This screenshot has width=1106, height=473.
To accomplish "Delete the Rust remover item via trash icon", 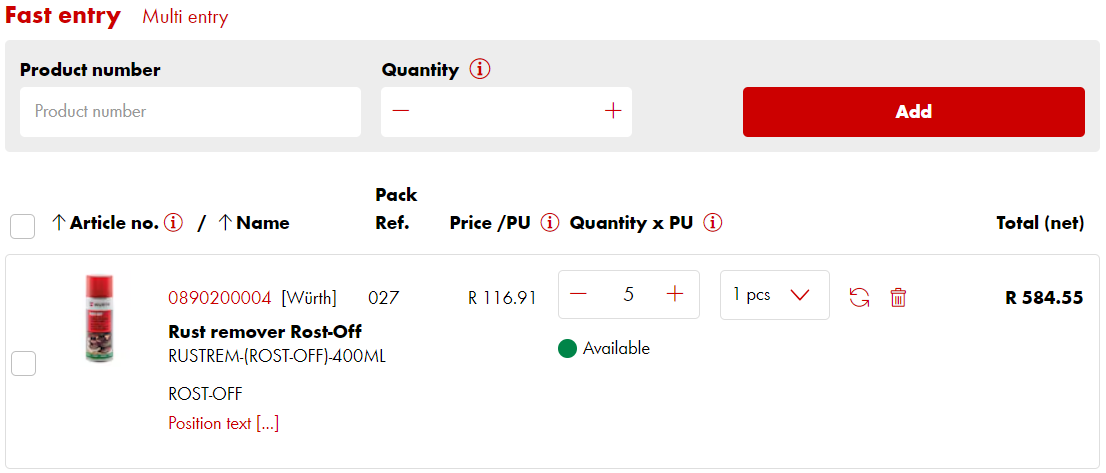I will coord(898,297).
